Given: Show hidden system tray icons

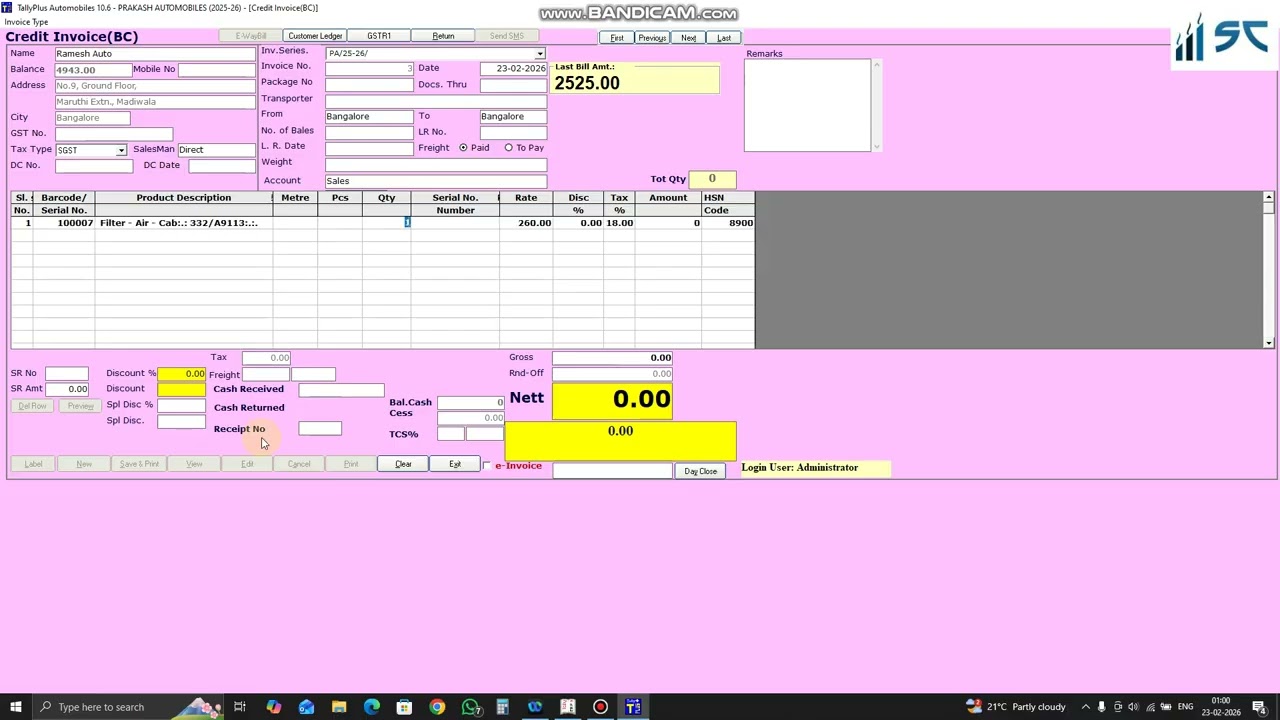Looking at the screenshot, I should coord(1084,707).
